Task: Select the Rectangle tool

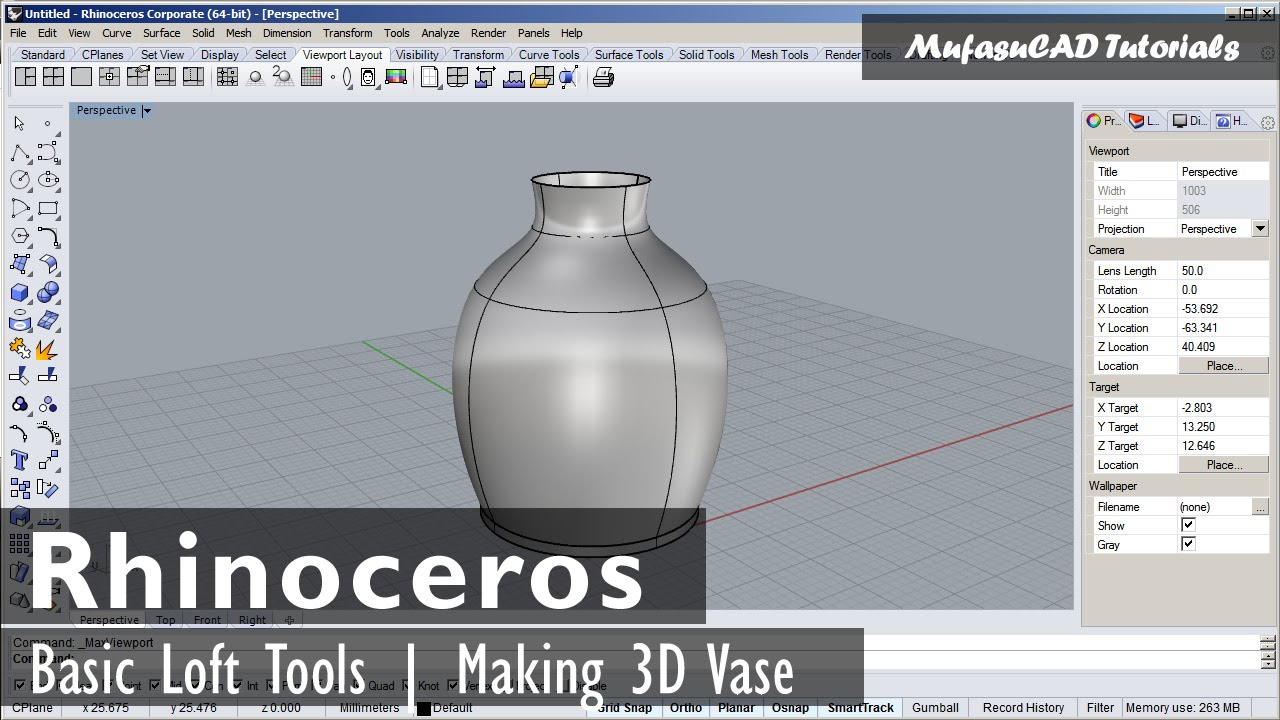Action: point(48,208)
